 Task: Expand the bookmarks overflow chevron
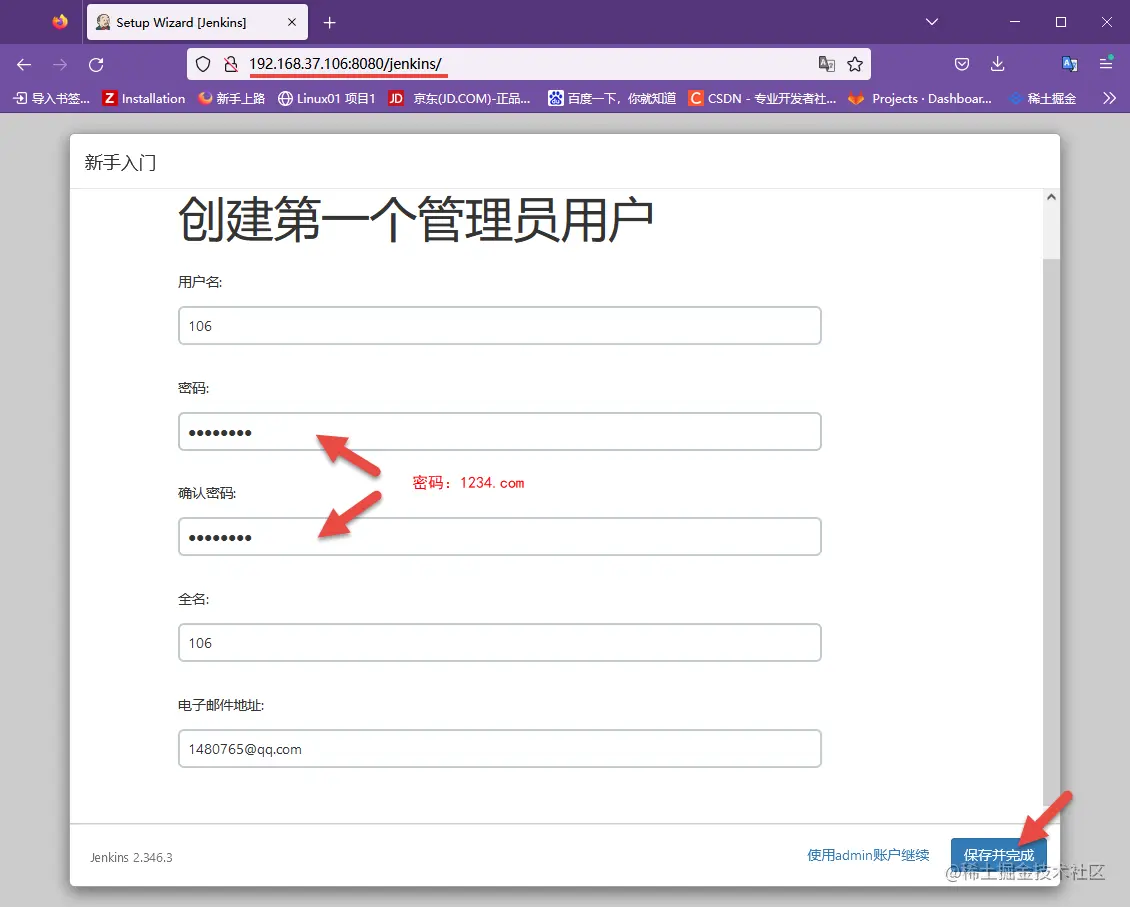[x=1110, y=98]
